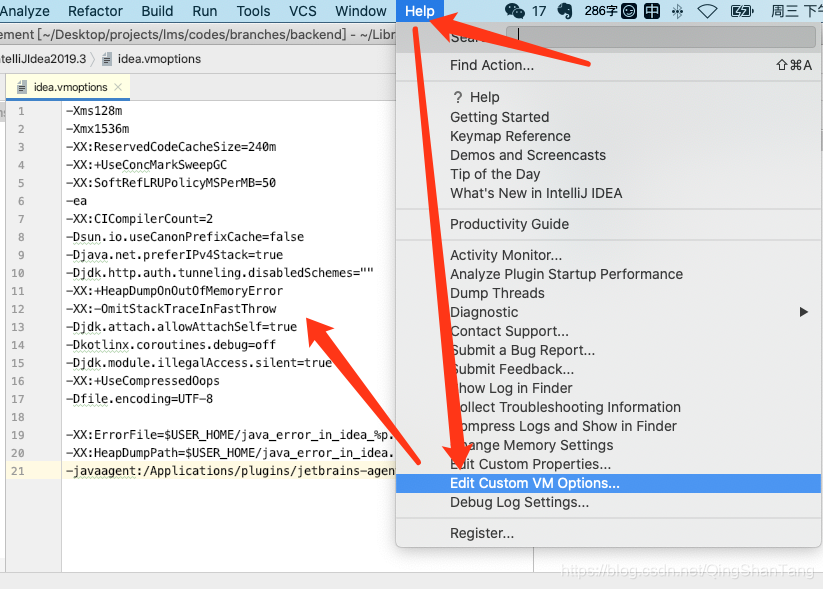The height and width of the screenshot is (589, 823).
Task: Click the -ea line
Action: pyautogui.click(x=77, y=201)
